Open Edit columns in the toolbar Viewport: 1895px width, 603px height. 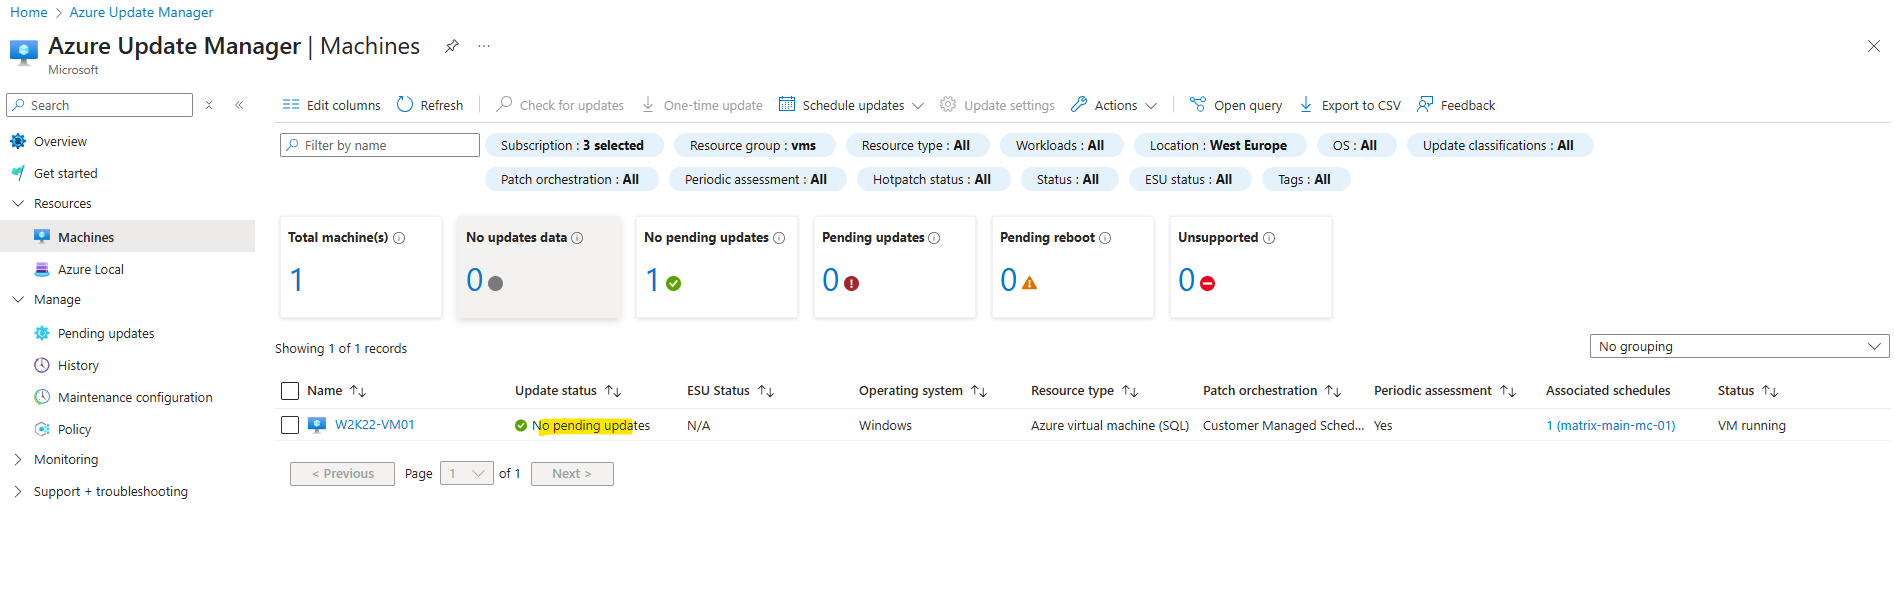[331, 105]
